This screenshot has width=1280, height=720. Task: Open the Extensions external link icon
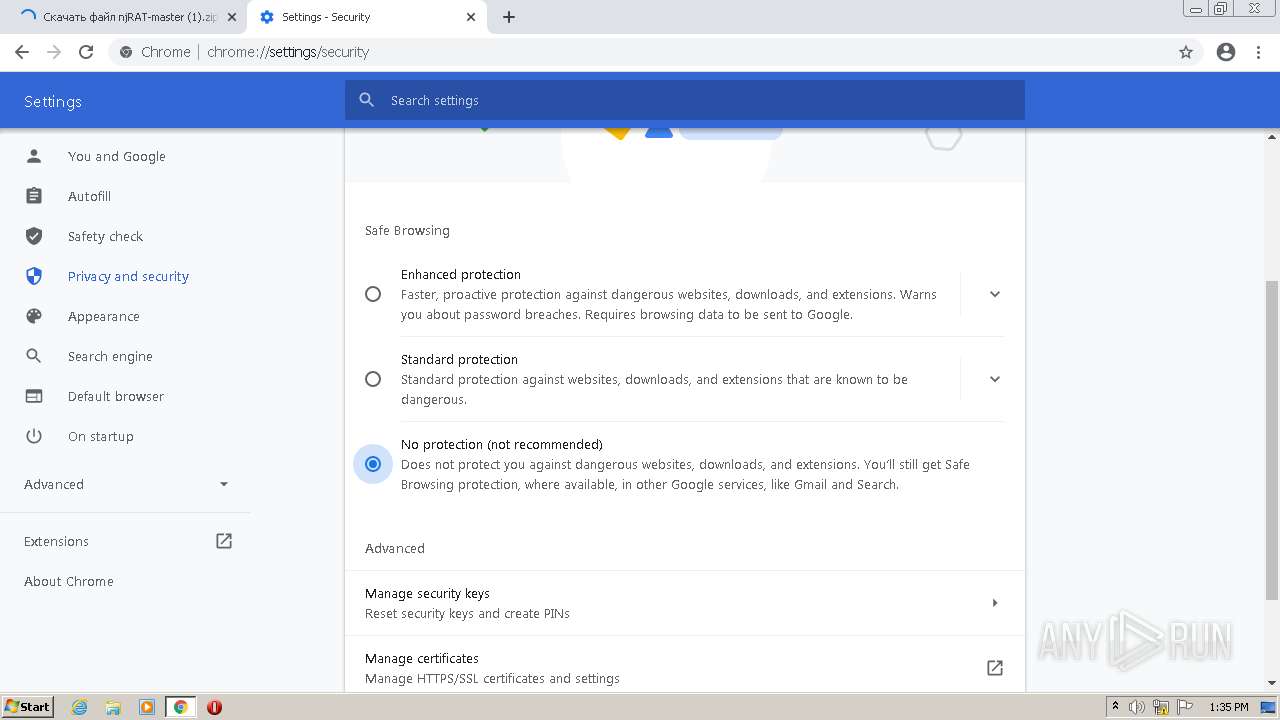[224, 541]
